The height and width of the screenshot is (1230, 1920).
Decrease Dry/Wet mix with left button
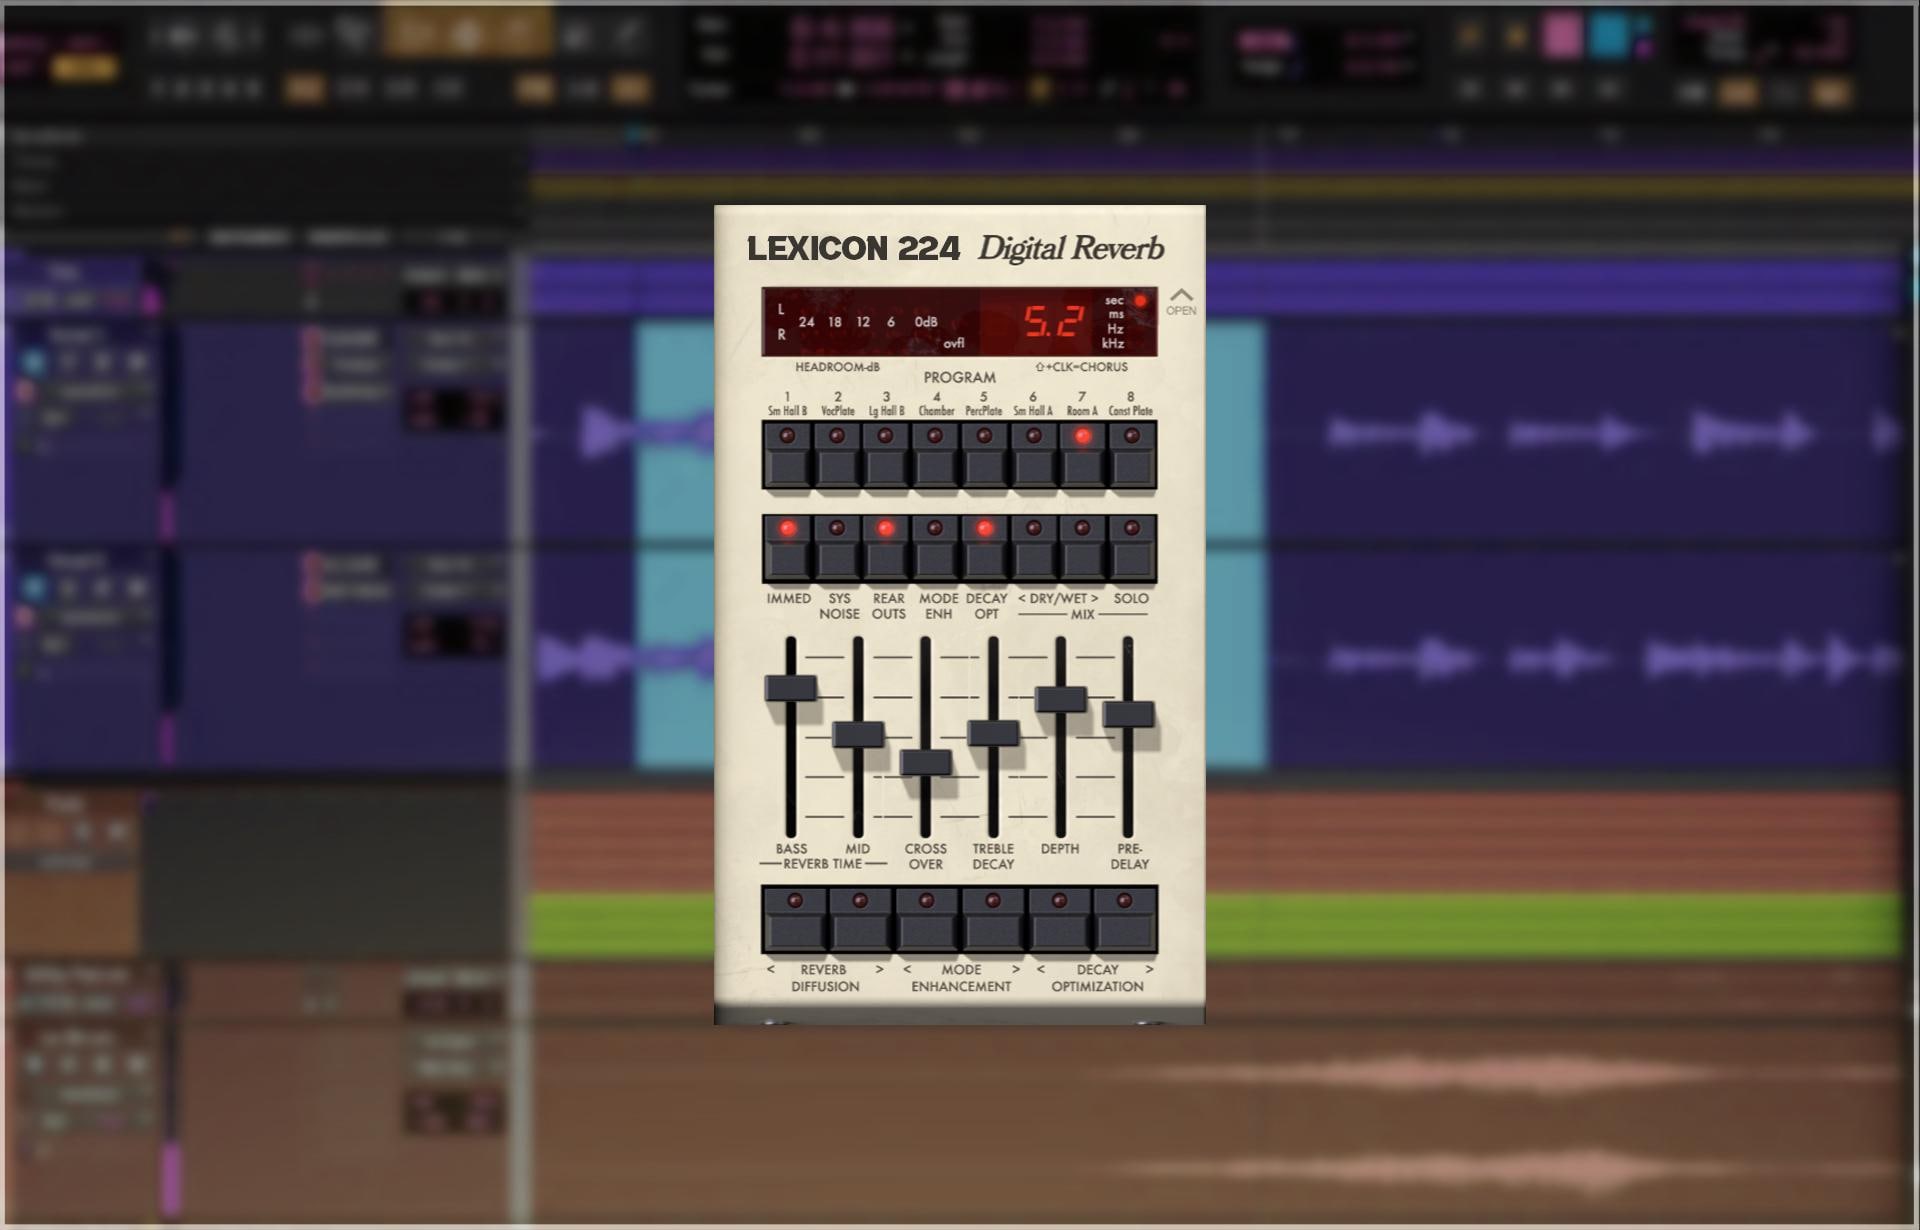point(1033,548)
